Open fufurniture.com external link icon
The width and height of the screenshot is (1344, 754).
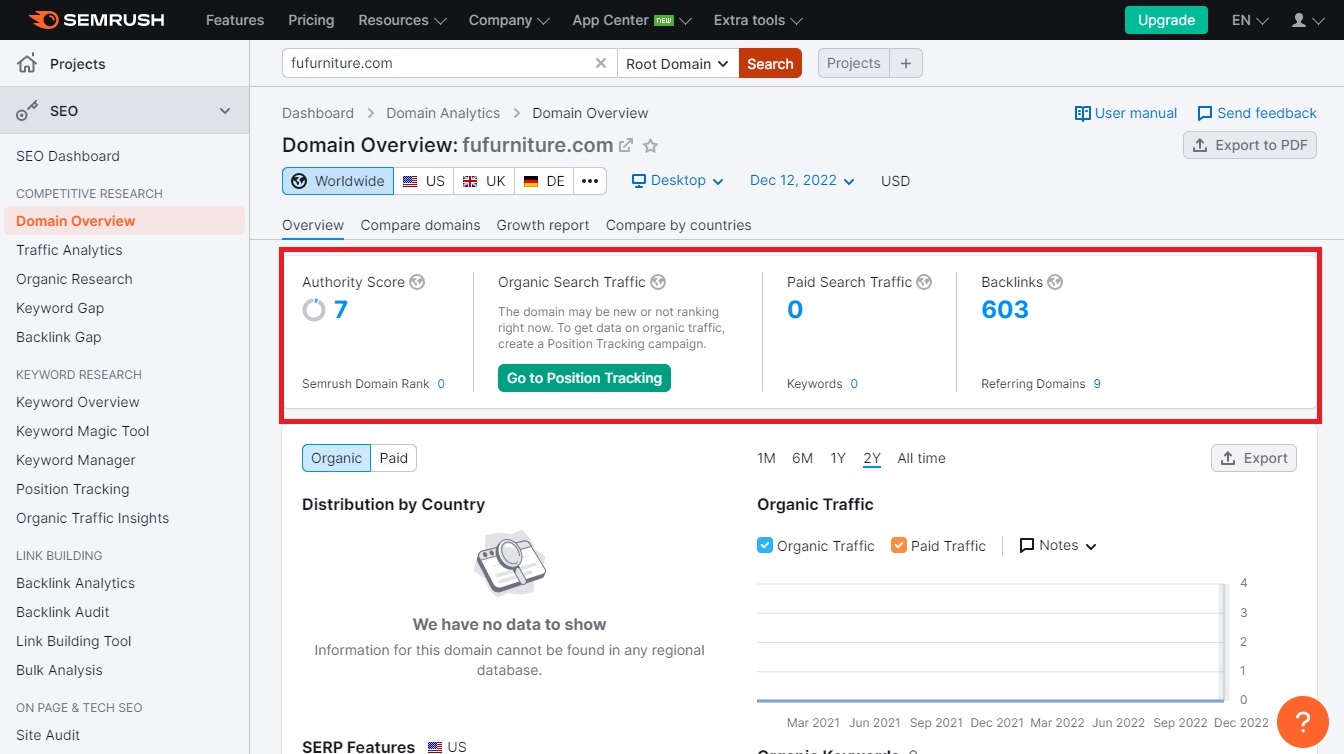point(626,146)
